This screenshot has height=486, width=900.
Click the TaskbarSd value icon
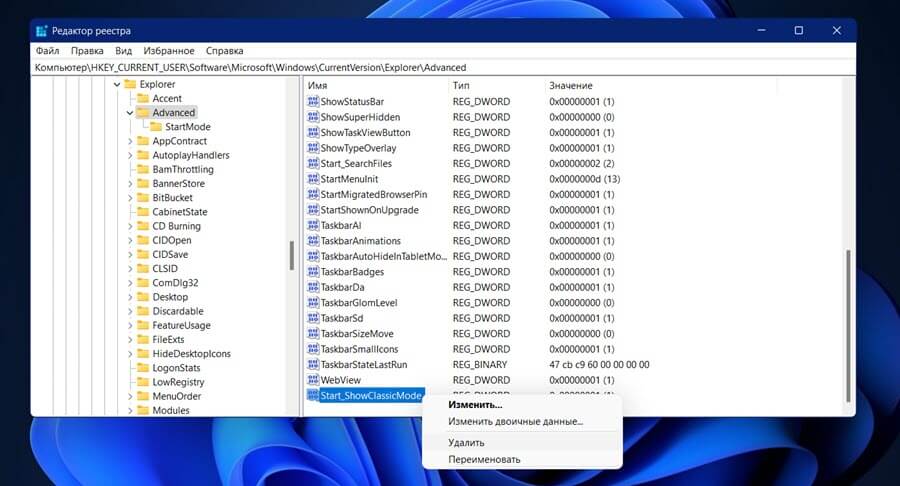(x=313, y=318)
